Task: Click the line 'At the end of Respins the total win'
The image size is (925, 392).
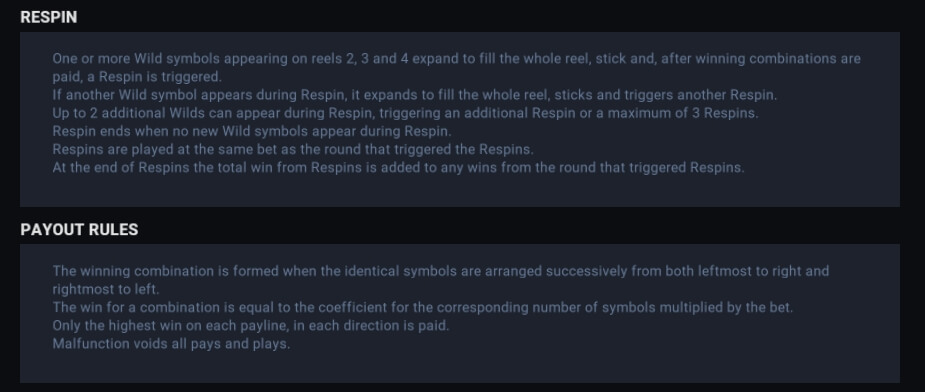Action: pyautogui.click(x=398, y=168)
